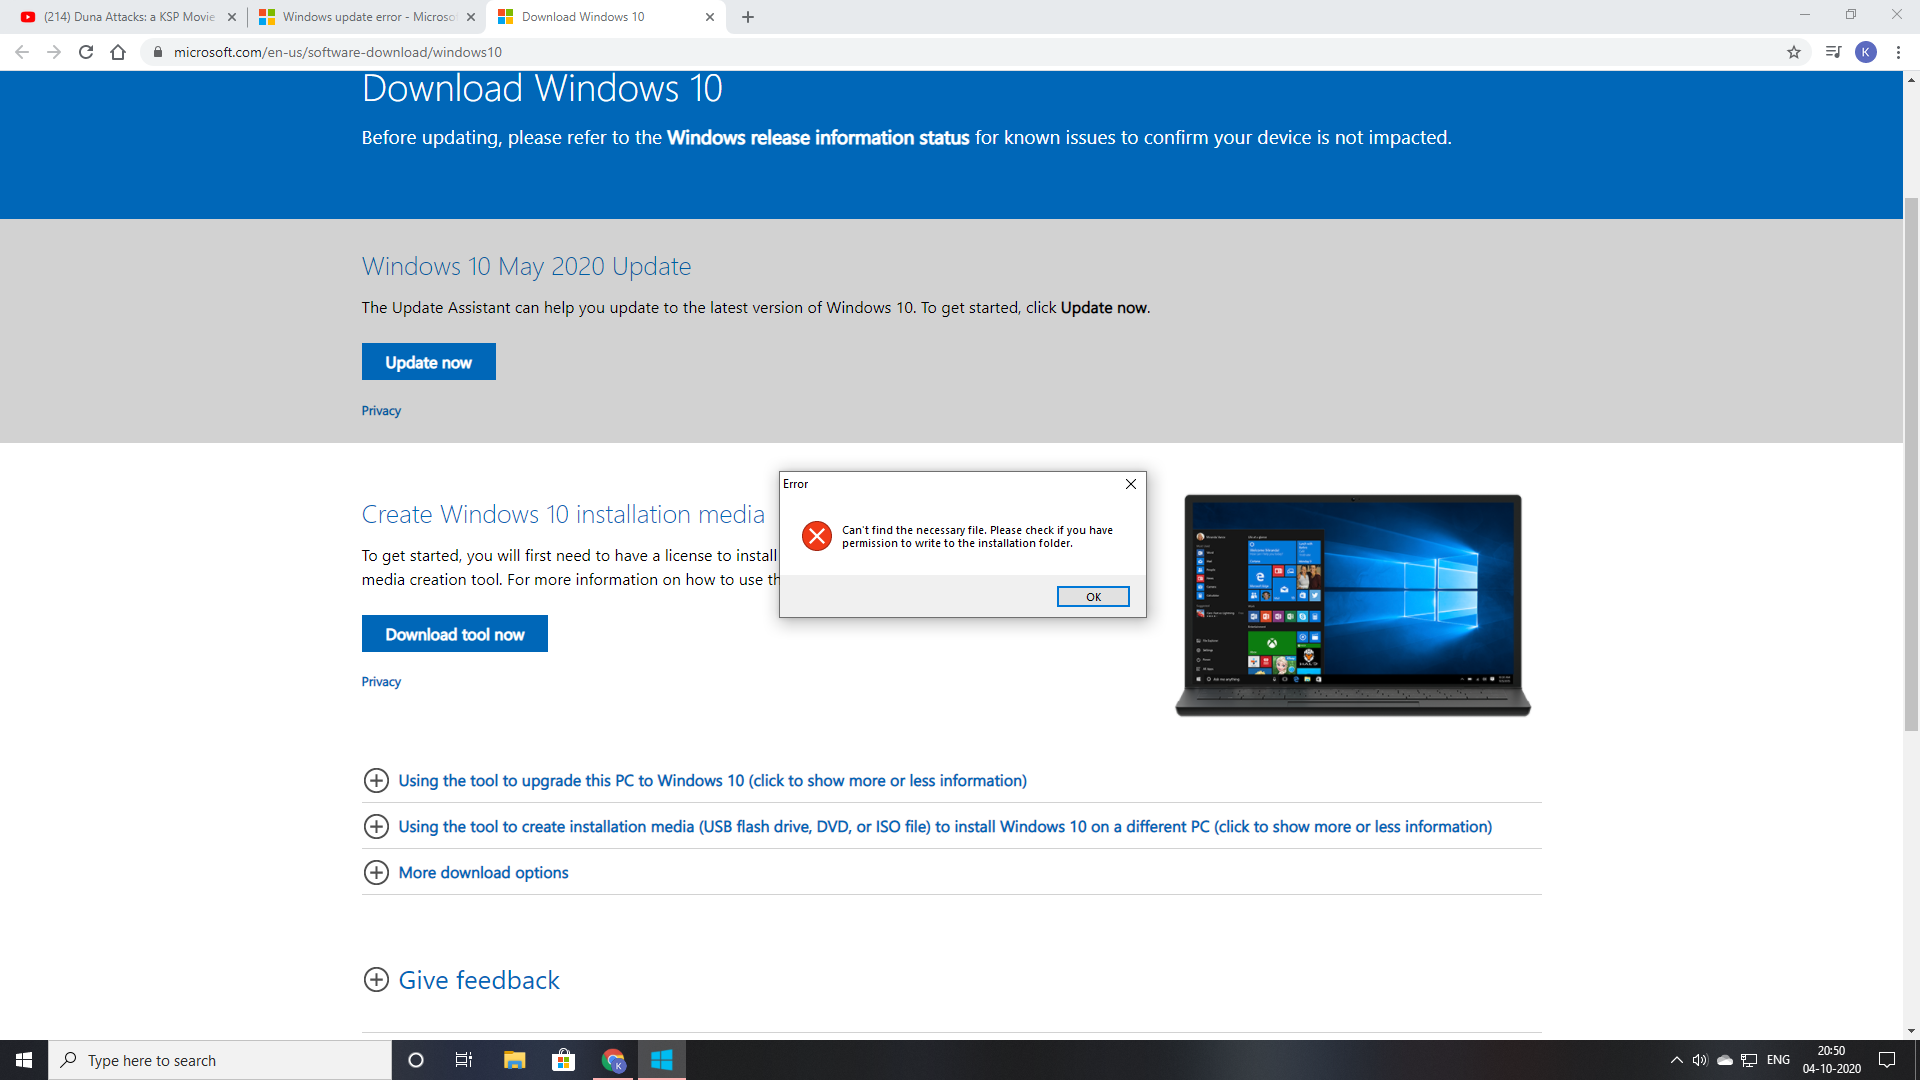Open Task View on the taskbar
Image resolution: width=1920 pixels, height=1080 pixels.
(464, 1060)
